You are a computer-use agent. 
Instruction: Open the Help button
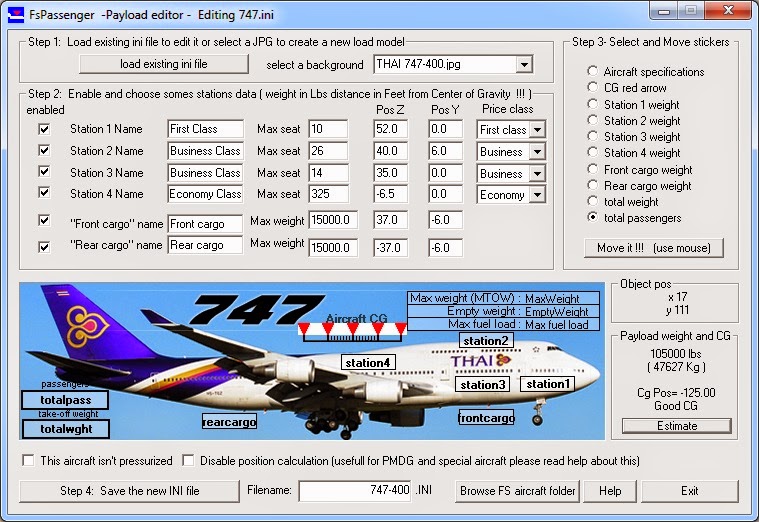[610, 491]
